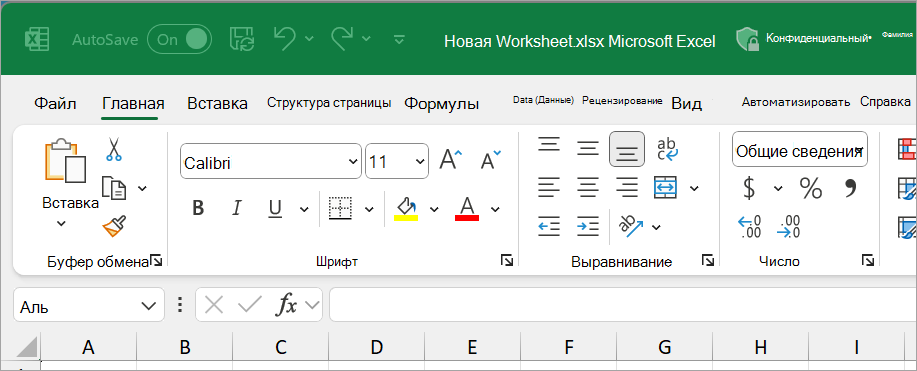Redo the last action
Viewport: 917px width, 371px height.
click(x=342, y=38)
